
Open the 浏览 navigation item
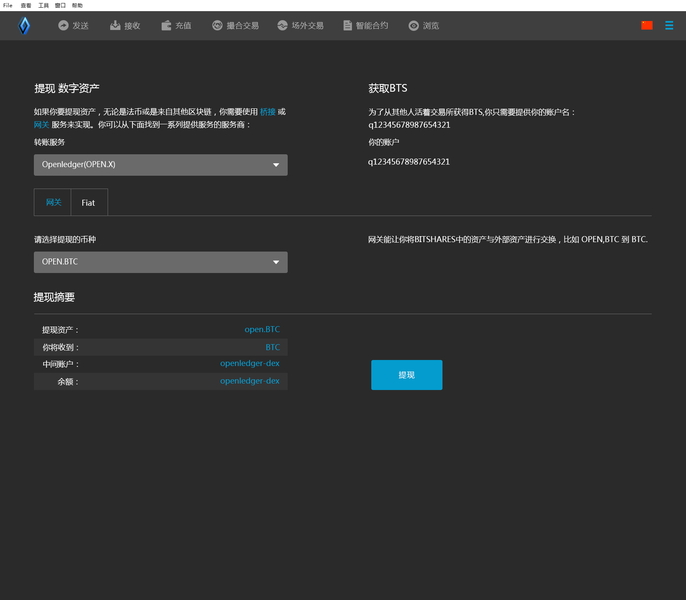point(424,26)
